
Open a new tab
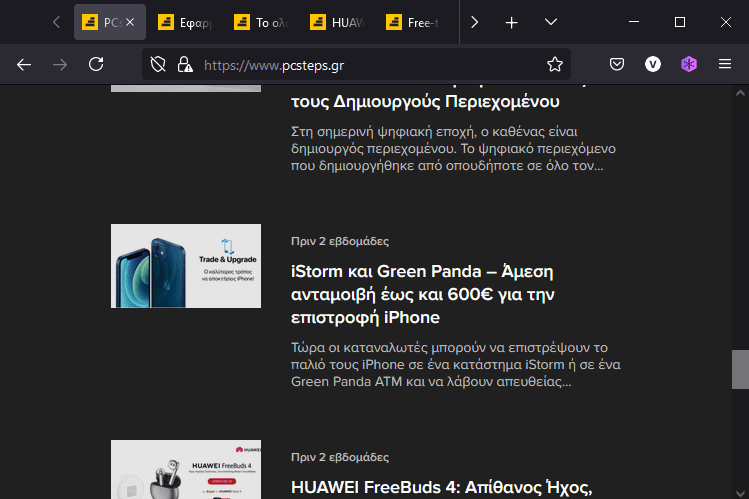coord(512,22)
